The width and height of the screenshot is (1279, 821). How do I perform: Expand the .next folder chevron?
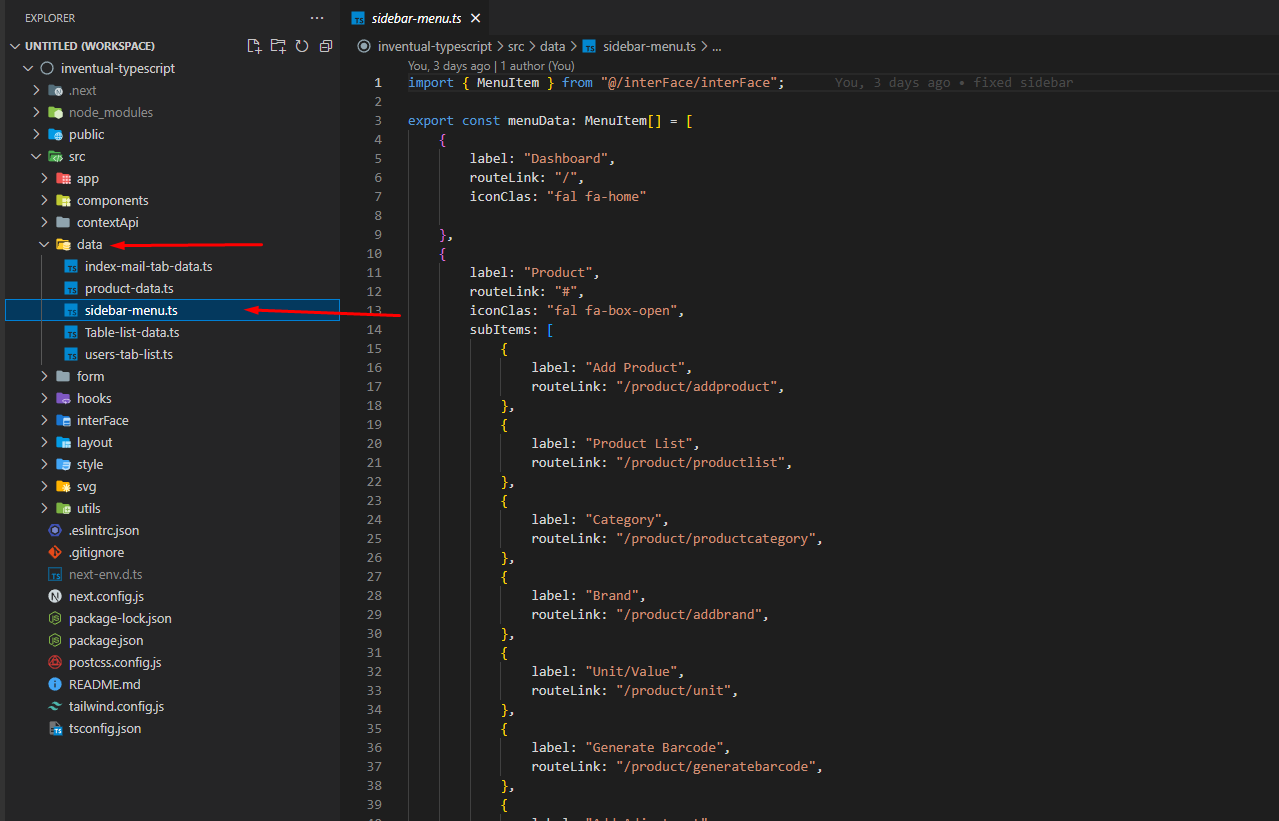click(x=36, y=90)
